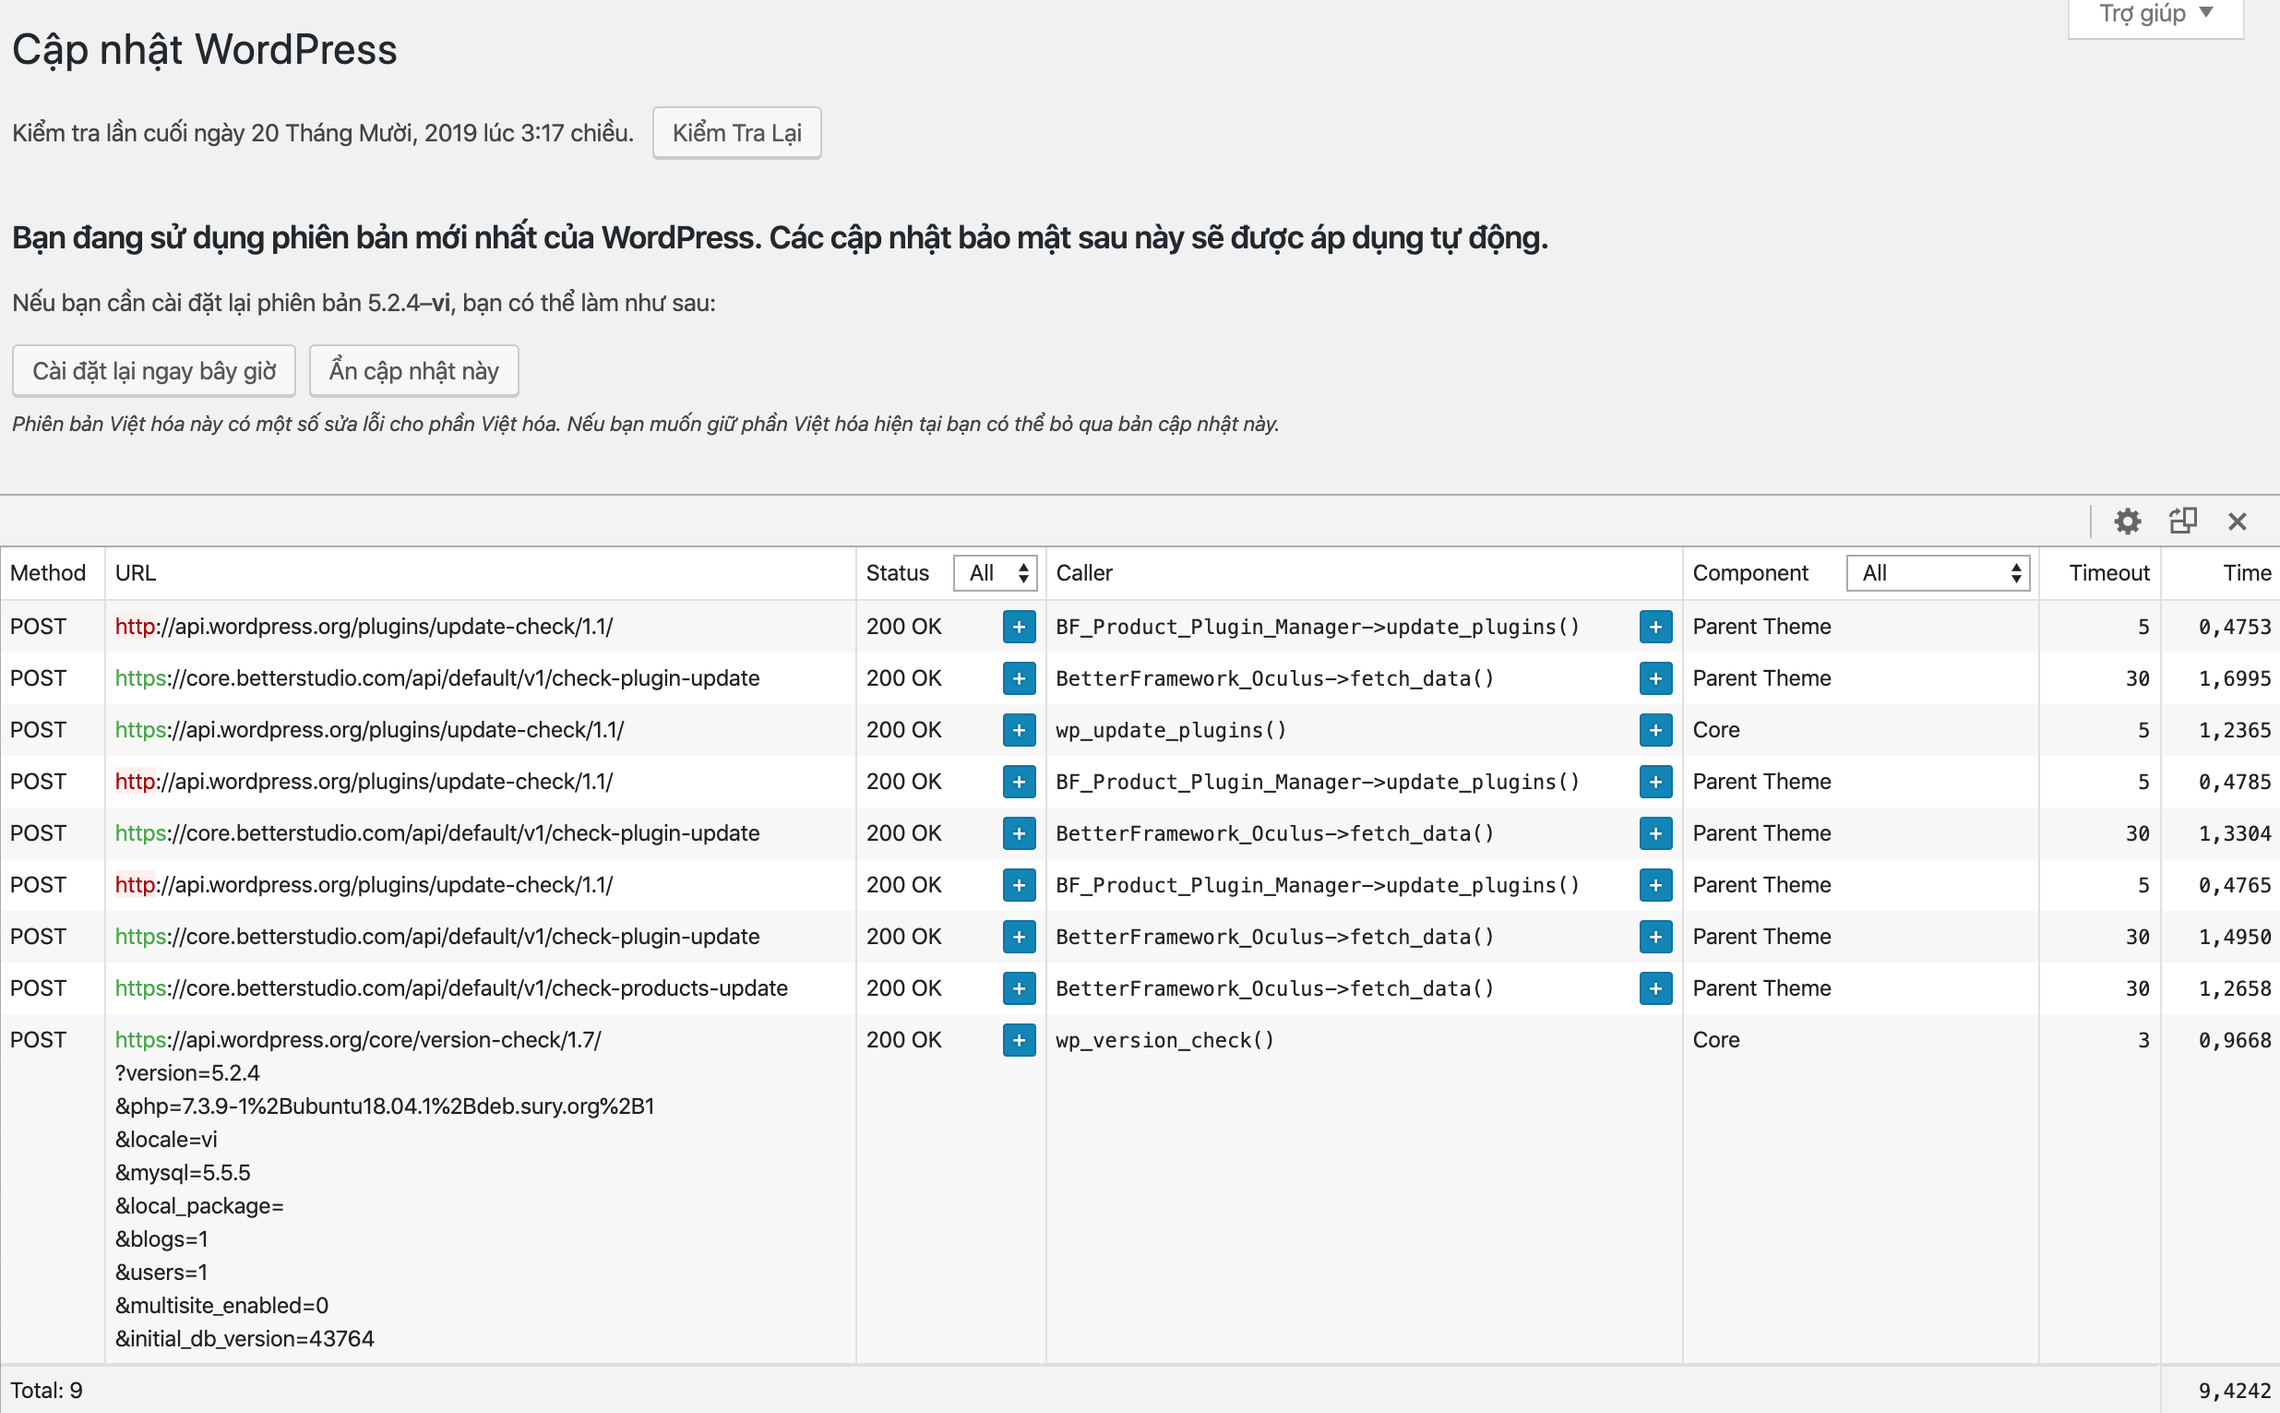
Task: Expand caller stack for row timed 1,2658
Action: coord(1656,989)
